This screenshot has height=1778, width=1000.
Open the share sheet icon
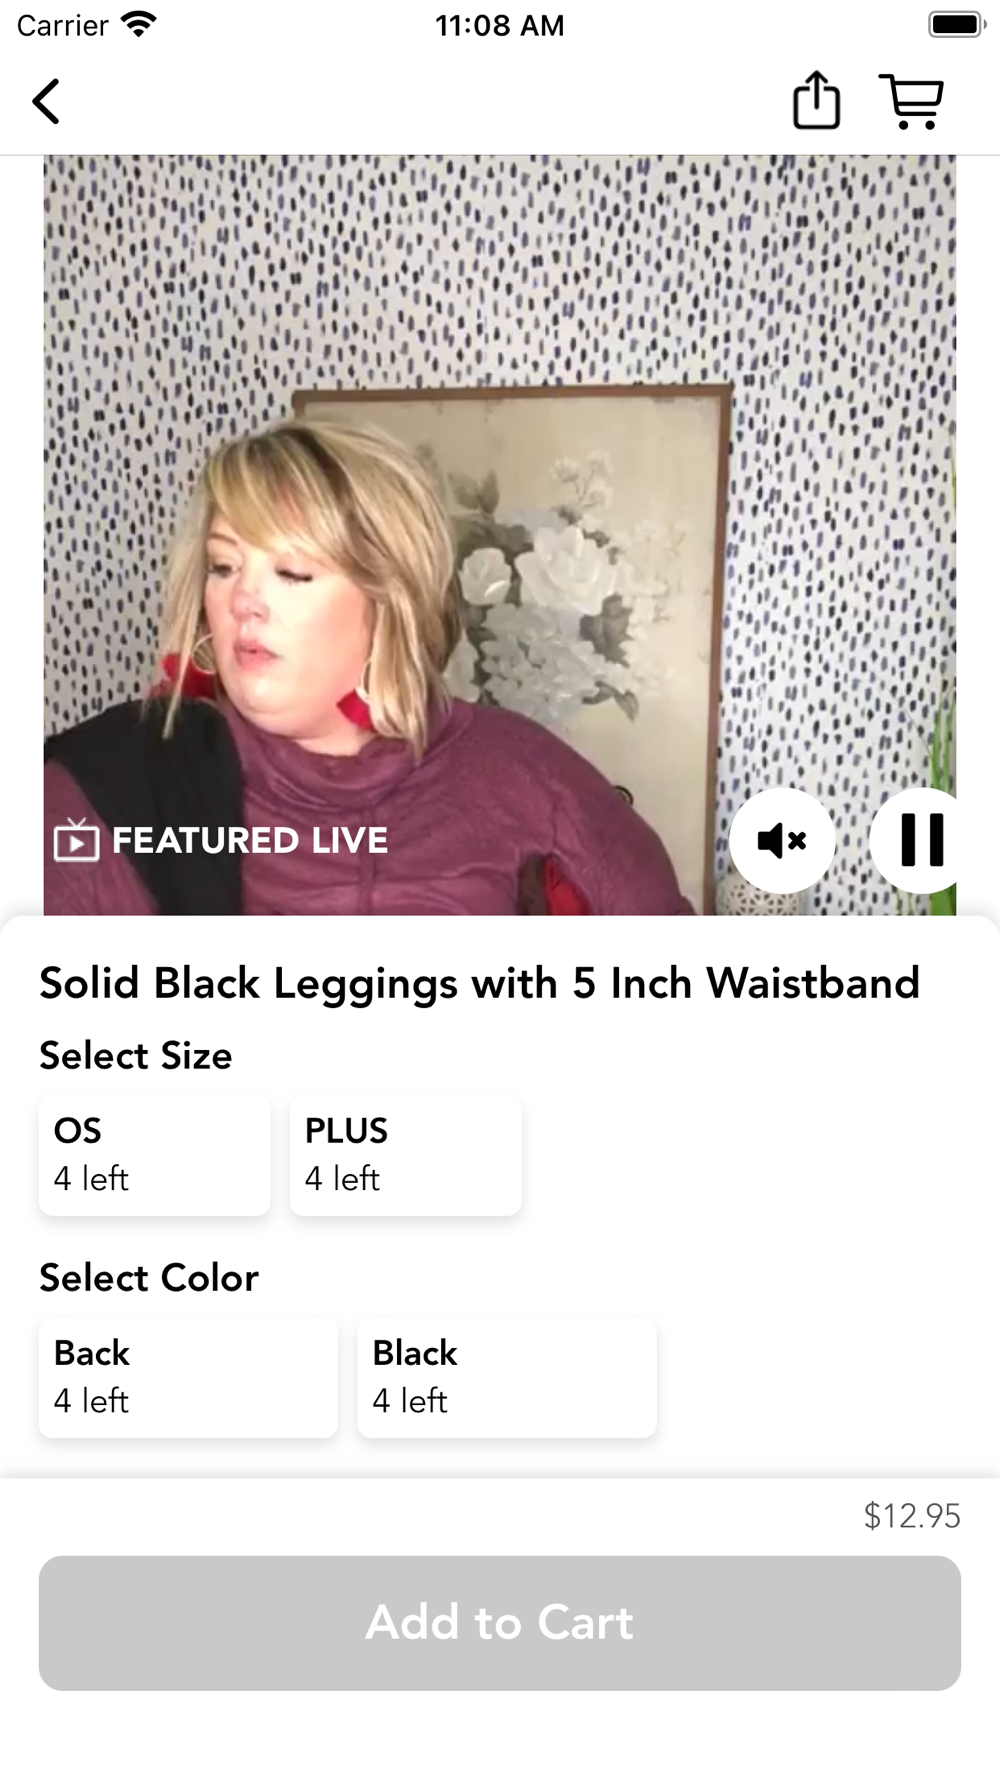(816, 100)
